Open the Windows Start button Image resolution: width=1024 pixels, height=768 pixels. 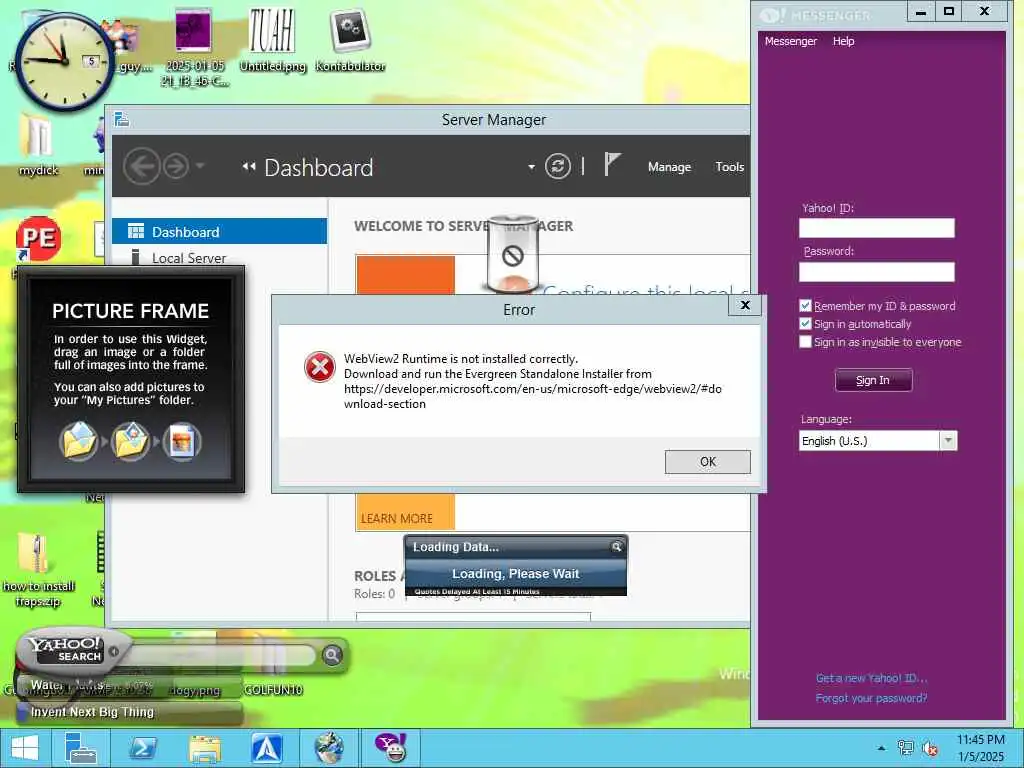click(25, 748)
